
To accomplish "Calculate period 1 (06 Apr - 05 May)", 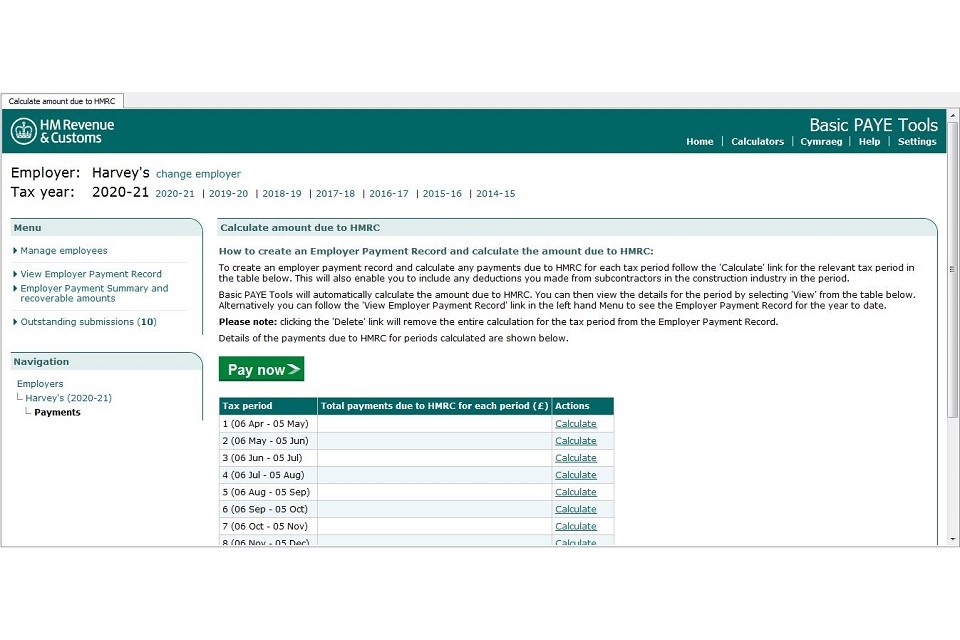I will click(576, 424).
